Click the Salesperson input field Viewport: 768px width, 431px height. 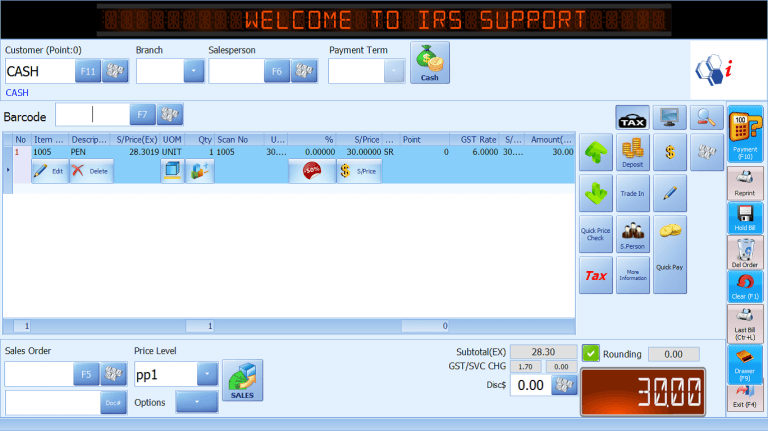[x=237, y=71]
